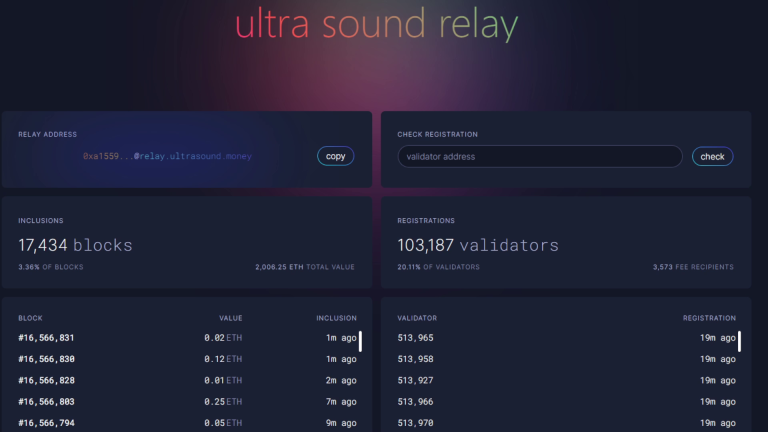This screenshot has width=768, height=432.
Task: Open block #16,566,831 row
Action: [x=187, y=338]
